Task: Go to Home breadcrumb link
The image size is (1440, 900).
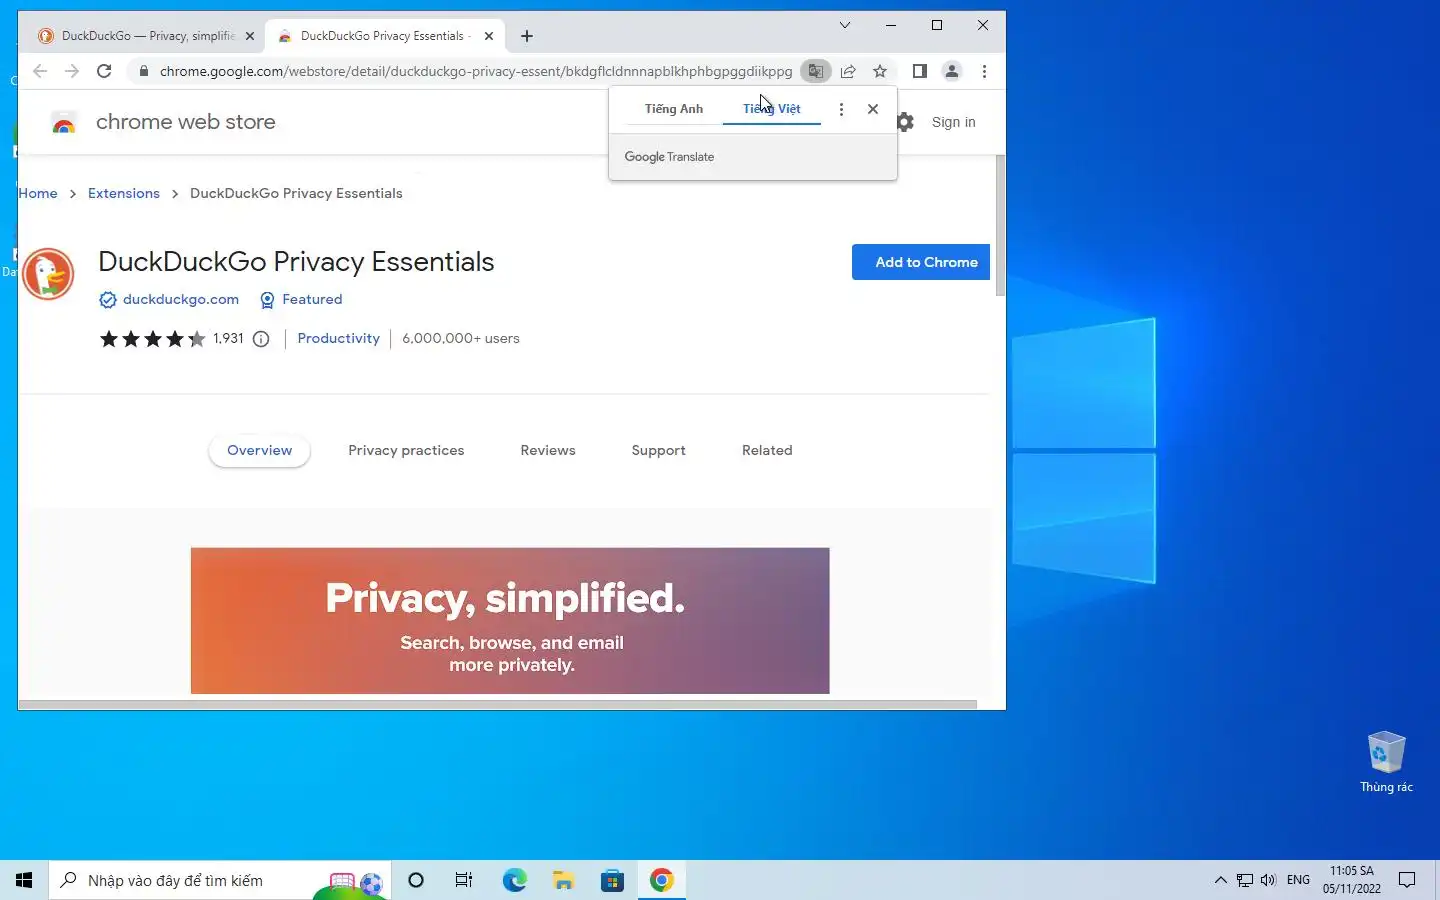Action: pos(38,193)
